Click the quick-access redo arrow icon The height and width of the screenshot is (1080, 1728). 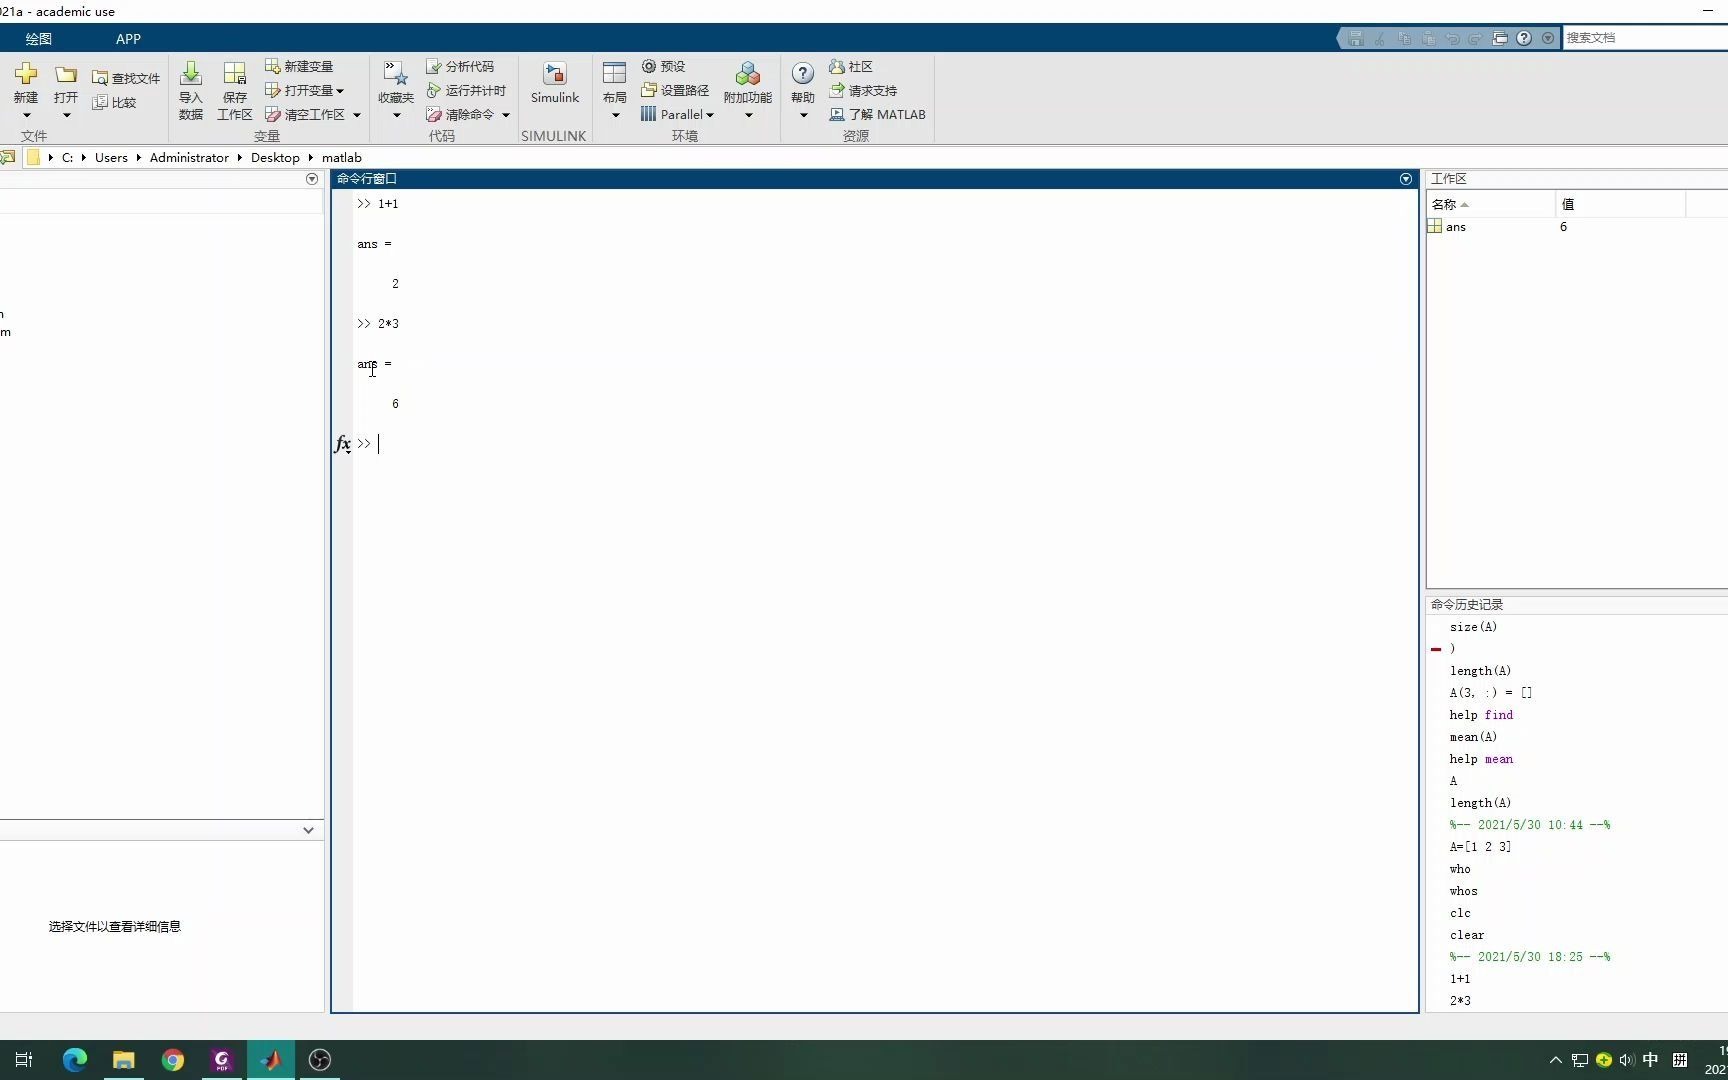tap(1476, 38)
